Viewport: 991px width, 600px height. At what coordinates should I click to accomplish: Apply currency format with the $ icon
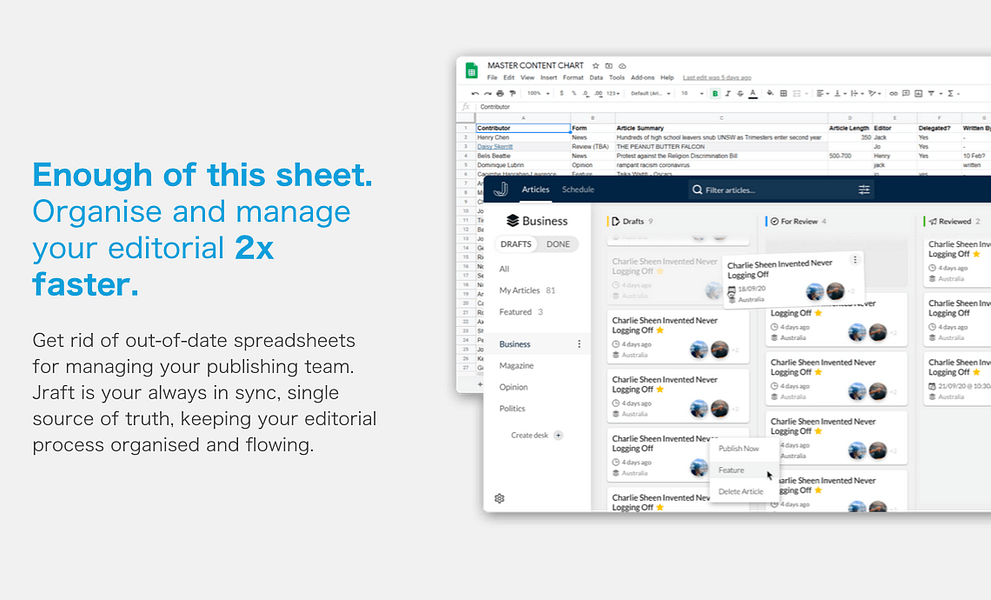click(x=562, y=93)
